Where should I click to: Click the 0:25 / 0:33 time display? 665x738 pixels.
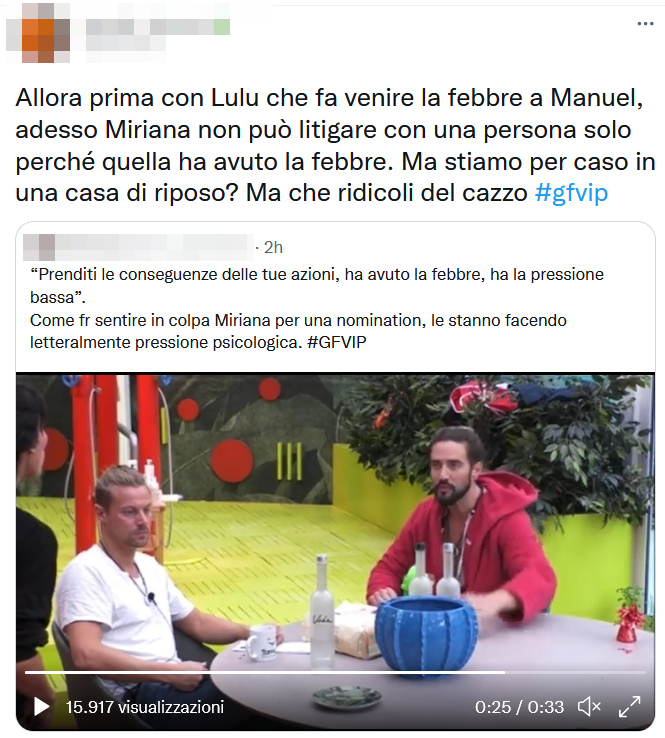pyautogui.click(x=519, y=707)
